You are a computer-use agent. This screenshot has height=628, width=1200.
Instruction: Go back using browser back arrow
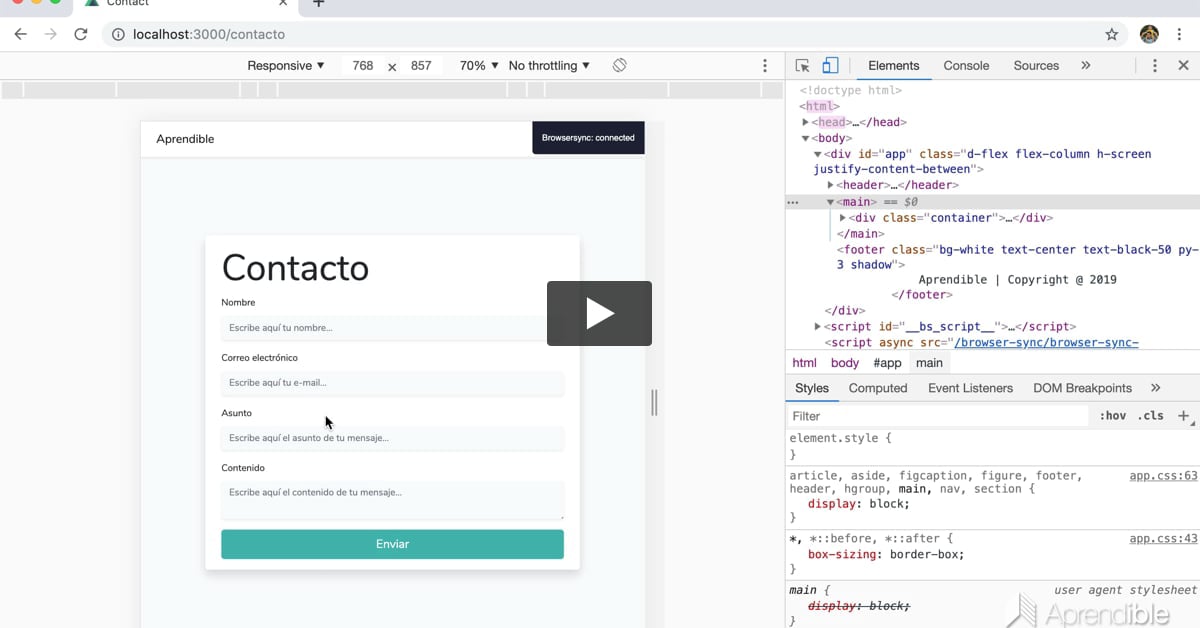point(20,34)
